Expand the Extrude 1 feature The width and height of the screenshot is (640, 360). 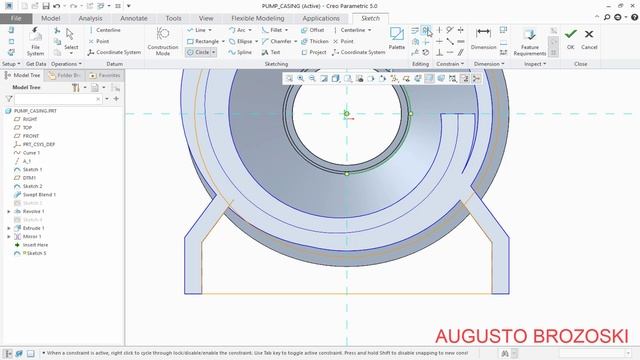pos(9,228)
